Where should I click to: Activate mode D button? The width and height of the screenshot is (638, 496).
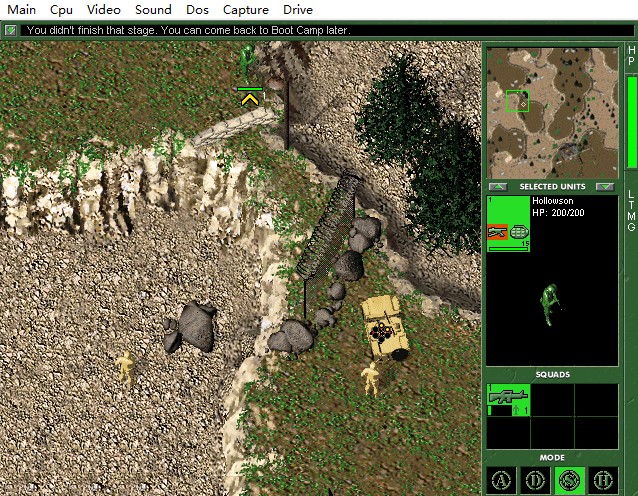tap(535, 481)
